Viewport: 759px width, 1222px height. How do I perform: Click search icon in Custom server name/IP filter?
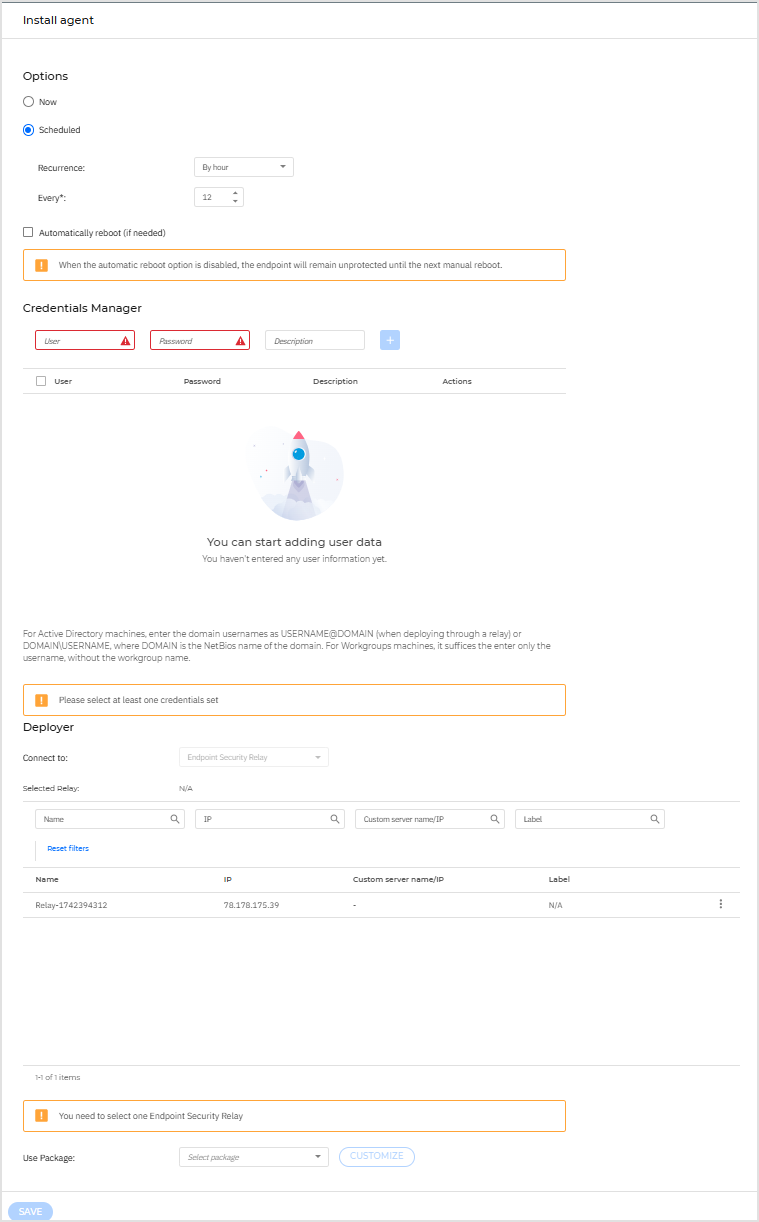click(x=495, y=819)
